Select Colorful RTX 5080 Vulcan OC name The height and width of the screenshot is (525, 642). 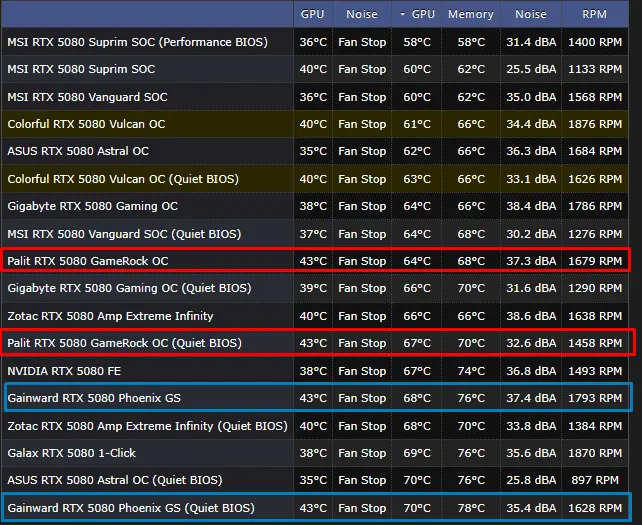coord(86,124)
